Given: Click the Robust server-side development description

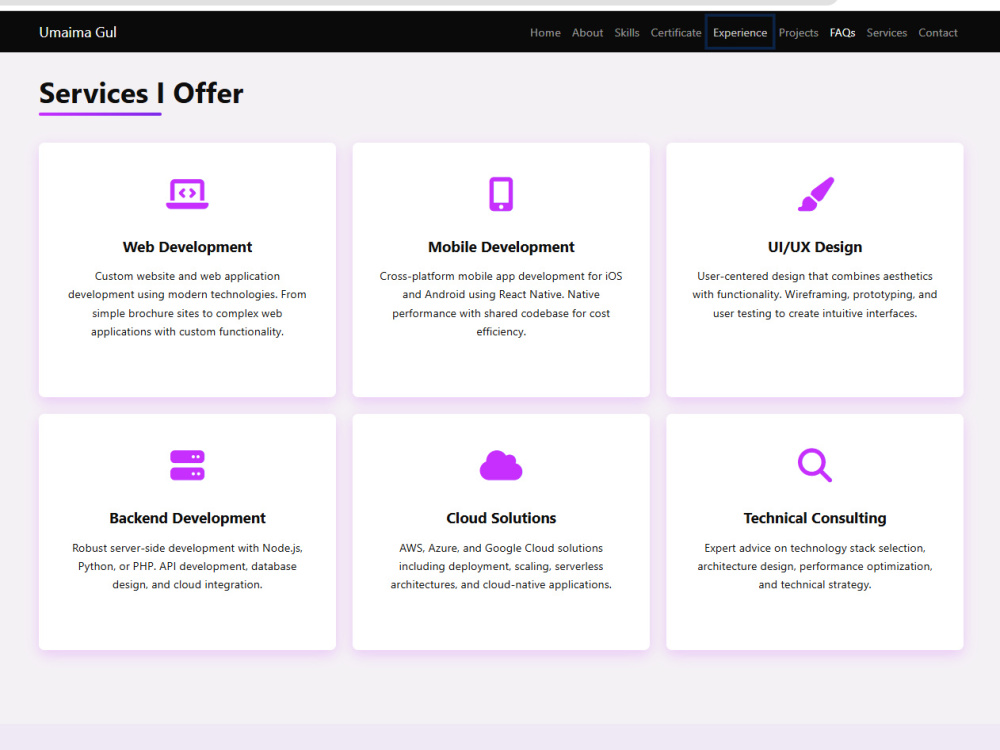Looking at the screenshot, I should coord(187,566).
